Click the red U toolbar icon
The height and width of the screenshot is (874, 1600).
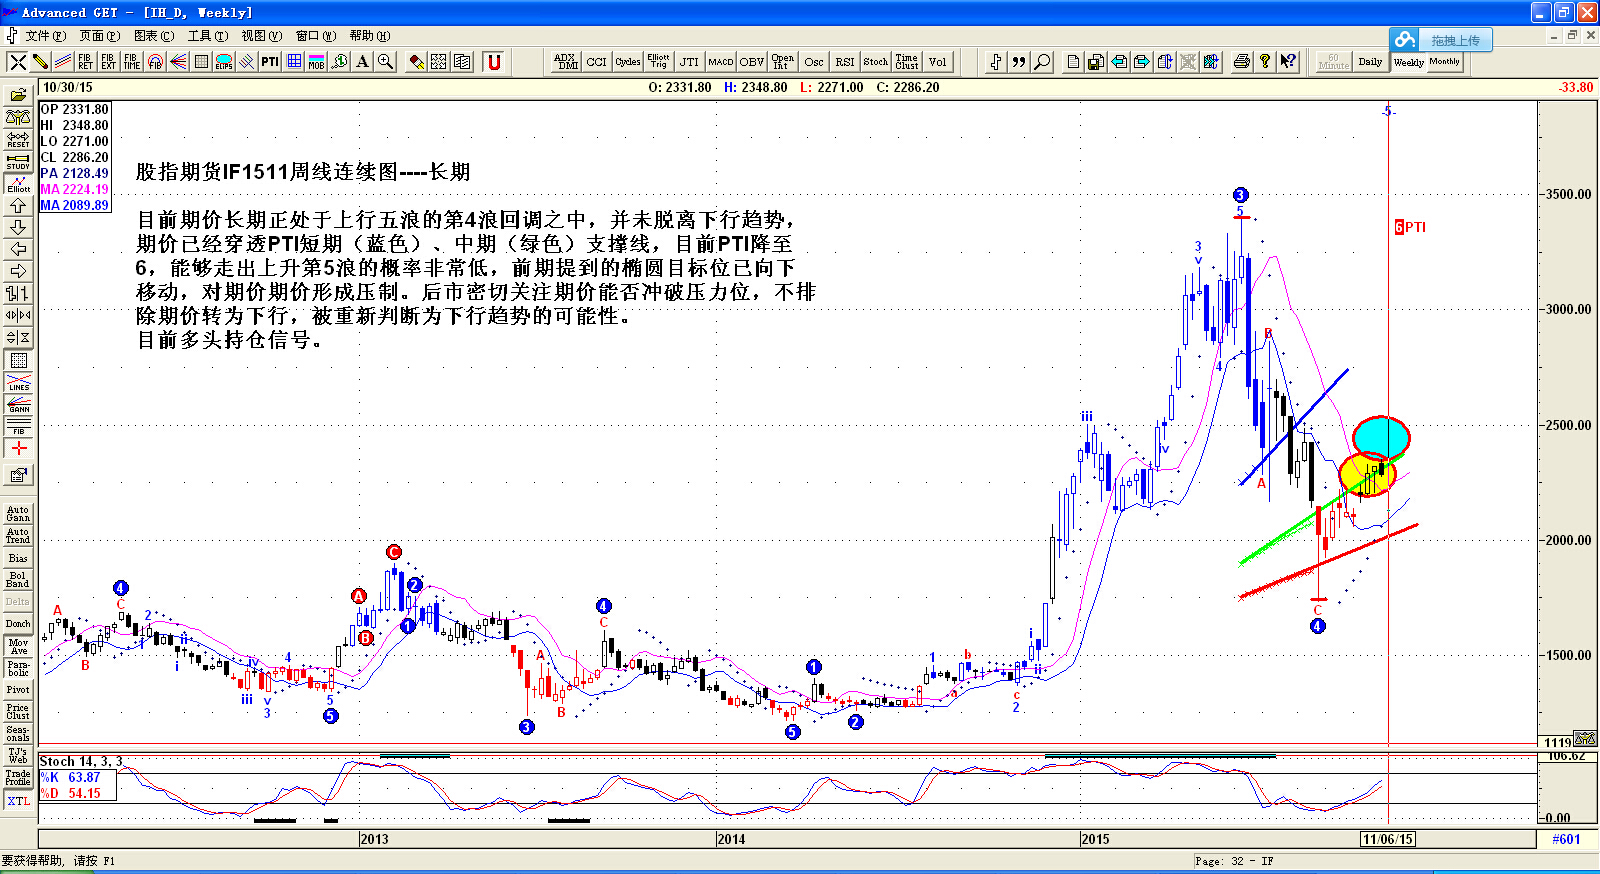[x=493, y=62]
